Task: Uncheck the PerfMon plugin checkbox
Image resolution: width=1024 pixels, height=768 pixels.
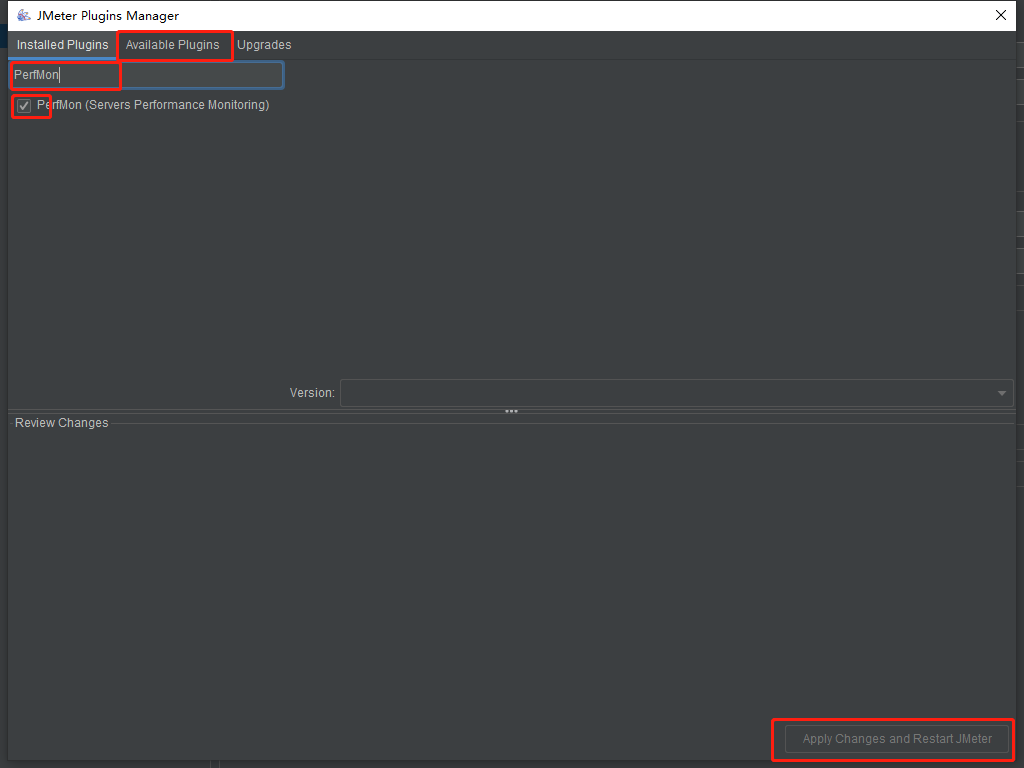Action: (x=24, y=106)
